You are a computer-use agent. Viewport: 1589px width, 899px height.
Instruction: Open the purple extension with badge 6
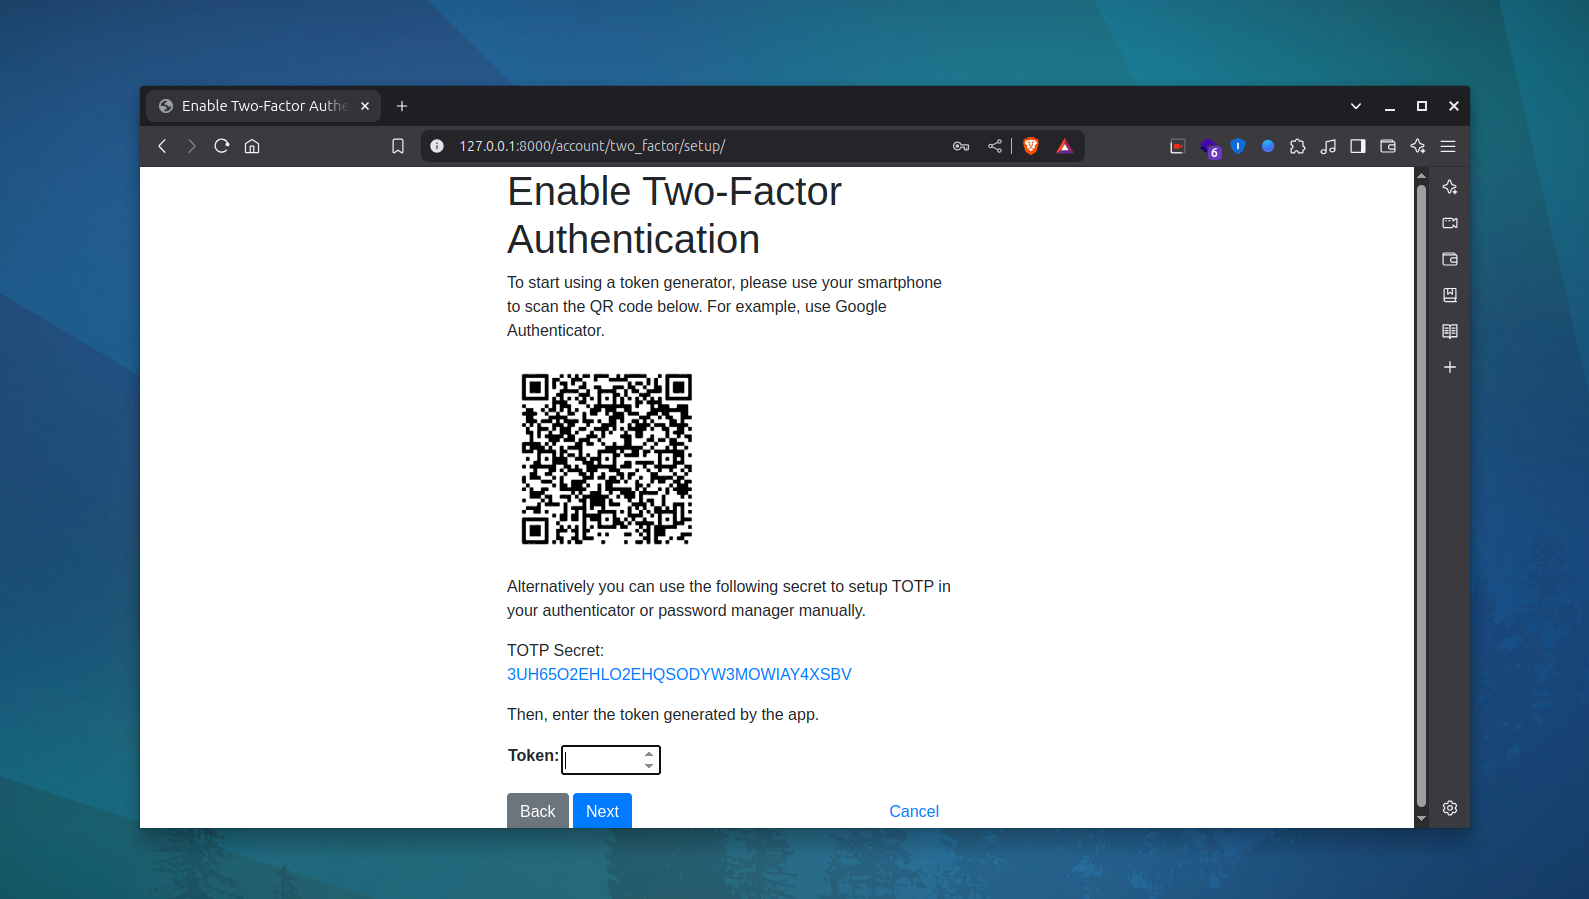click(x=1209, y=148)
